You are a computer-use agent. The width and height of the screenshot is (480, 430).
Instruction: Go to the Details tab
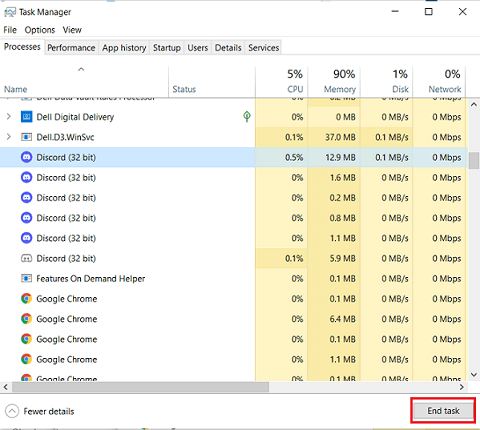(228, 48)
